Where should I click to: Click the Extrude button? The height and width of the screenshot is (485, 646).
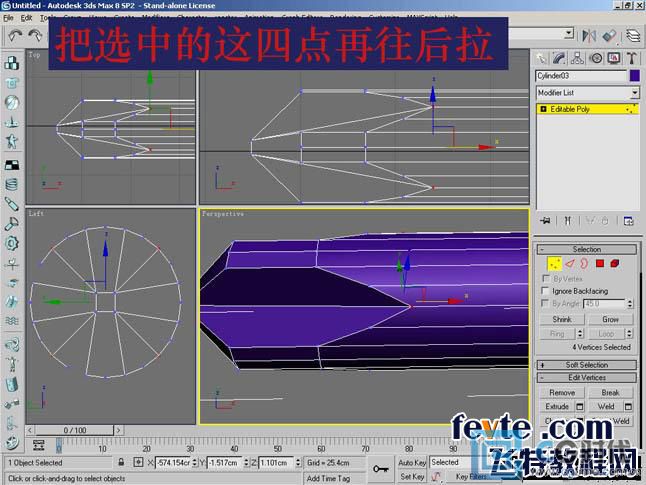[557, 407]
